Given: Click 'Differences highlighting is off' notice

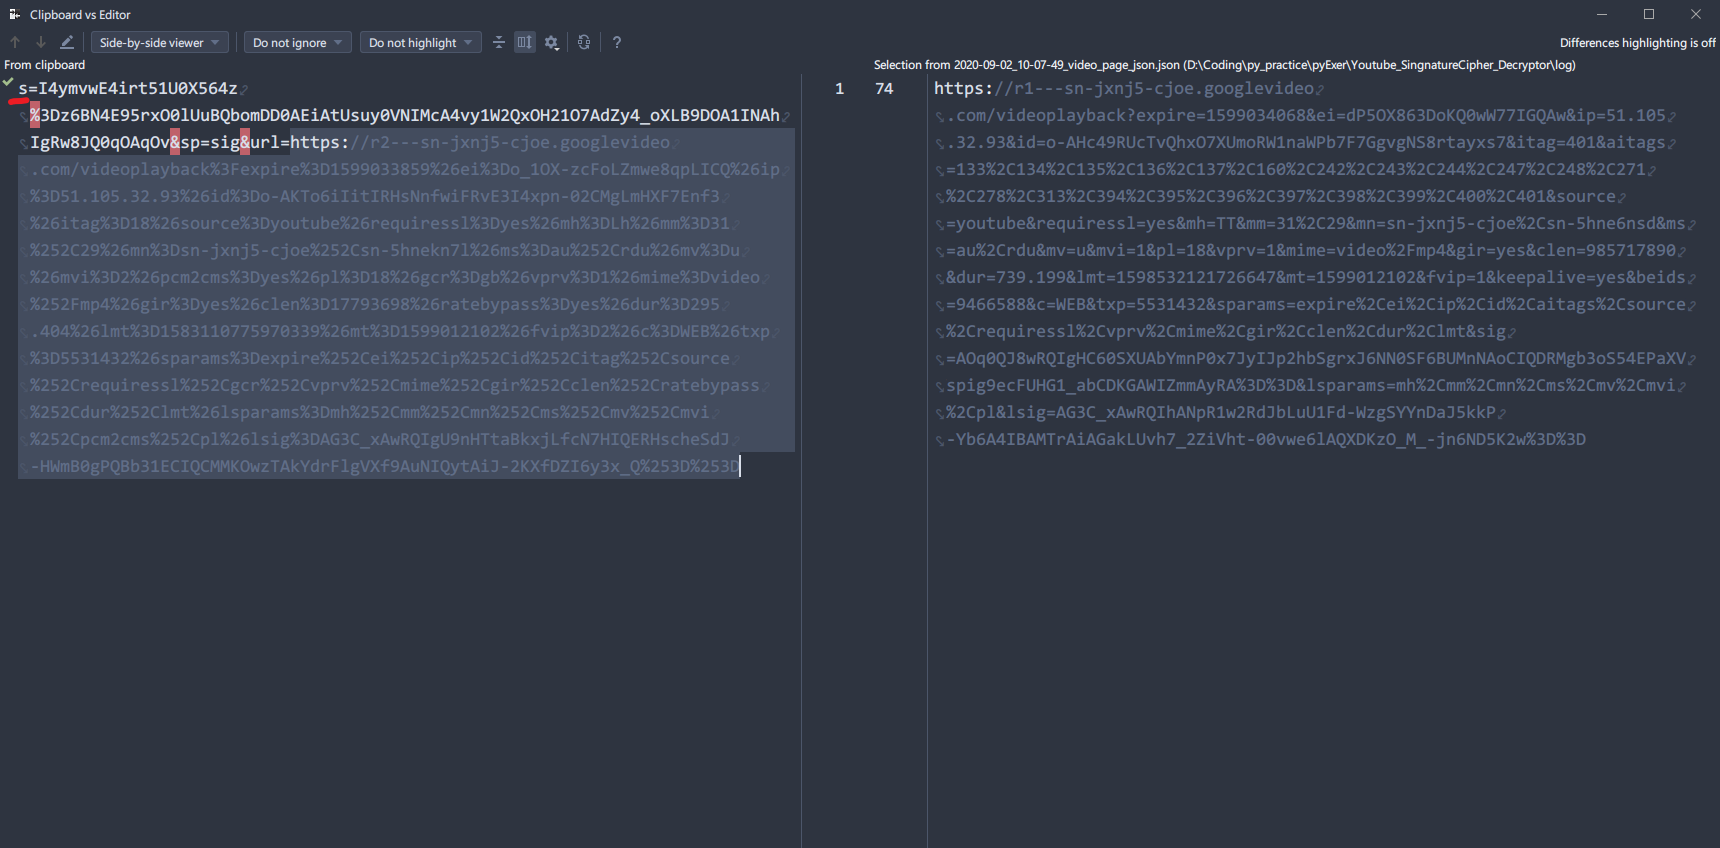Looking at the screenshot, I should coord(1637,43).
